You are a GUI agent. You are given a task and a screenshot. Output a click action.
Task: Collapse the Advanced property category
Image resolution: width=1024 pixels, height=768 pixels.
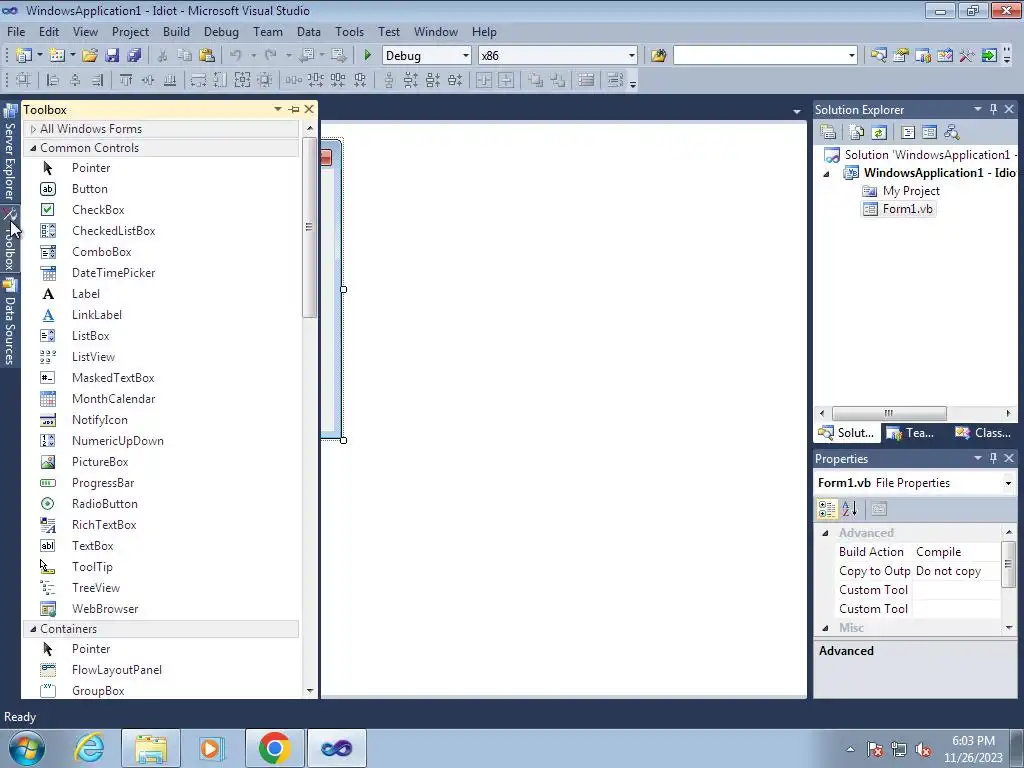[825, 534]
